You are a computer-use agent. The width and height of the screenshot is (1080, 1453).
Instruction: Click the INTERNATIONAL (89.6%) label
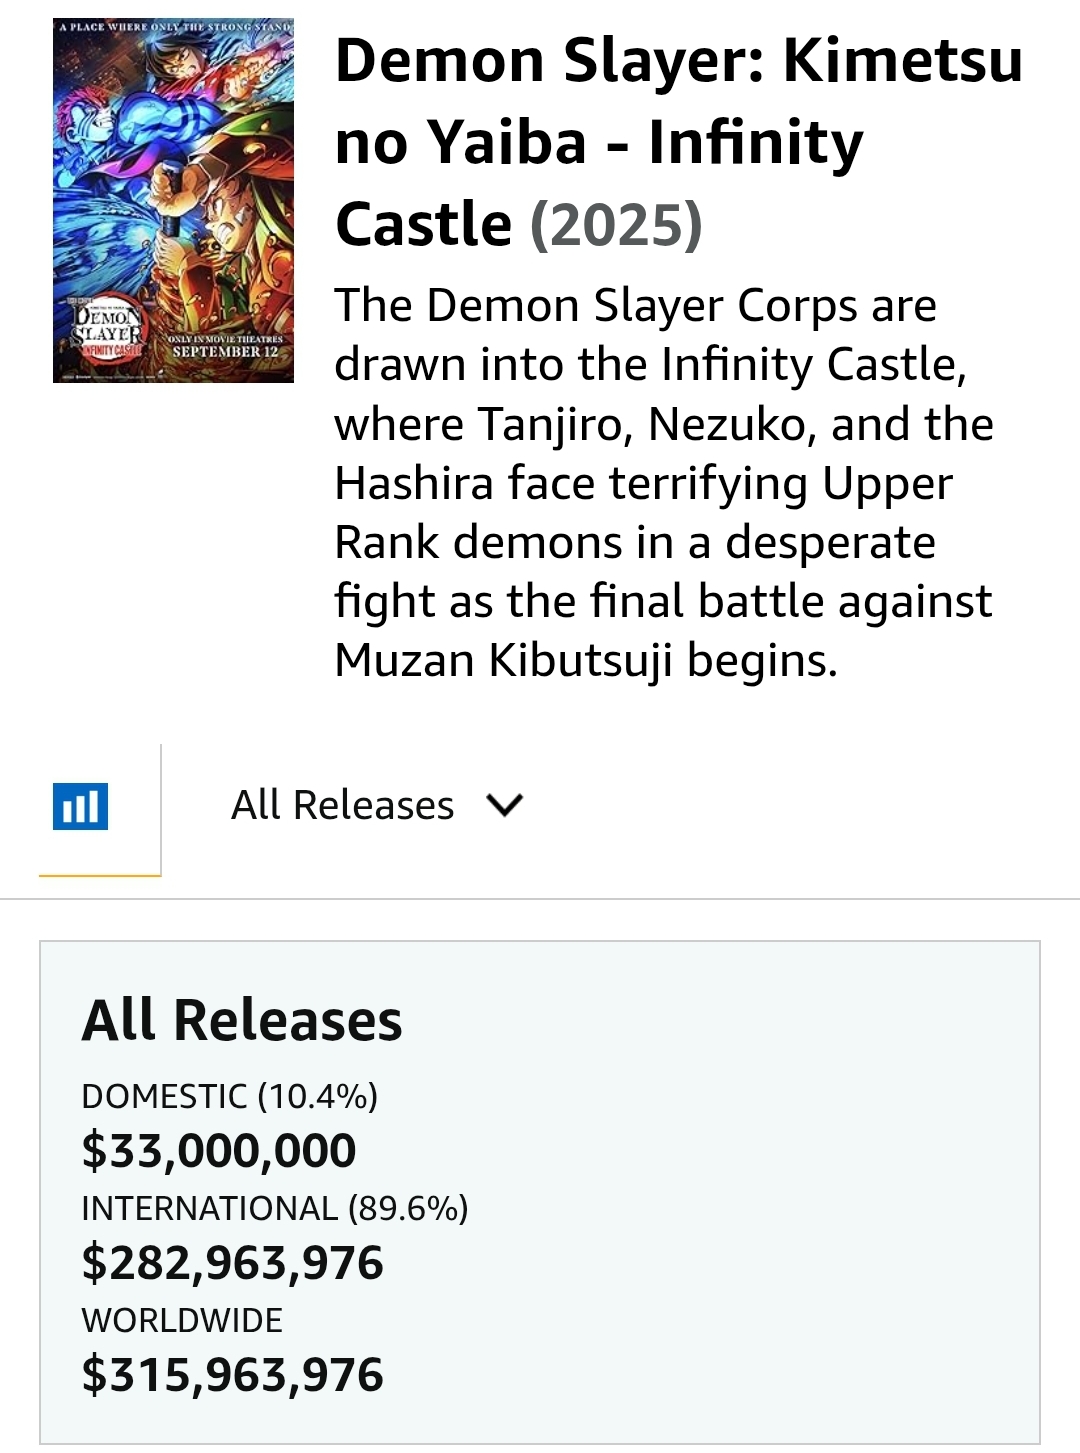(275, 1208)
